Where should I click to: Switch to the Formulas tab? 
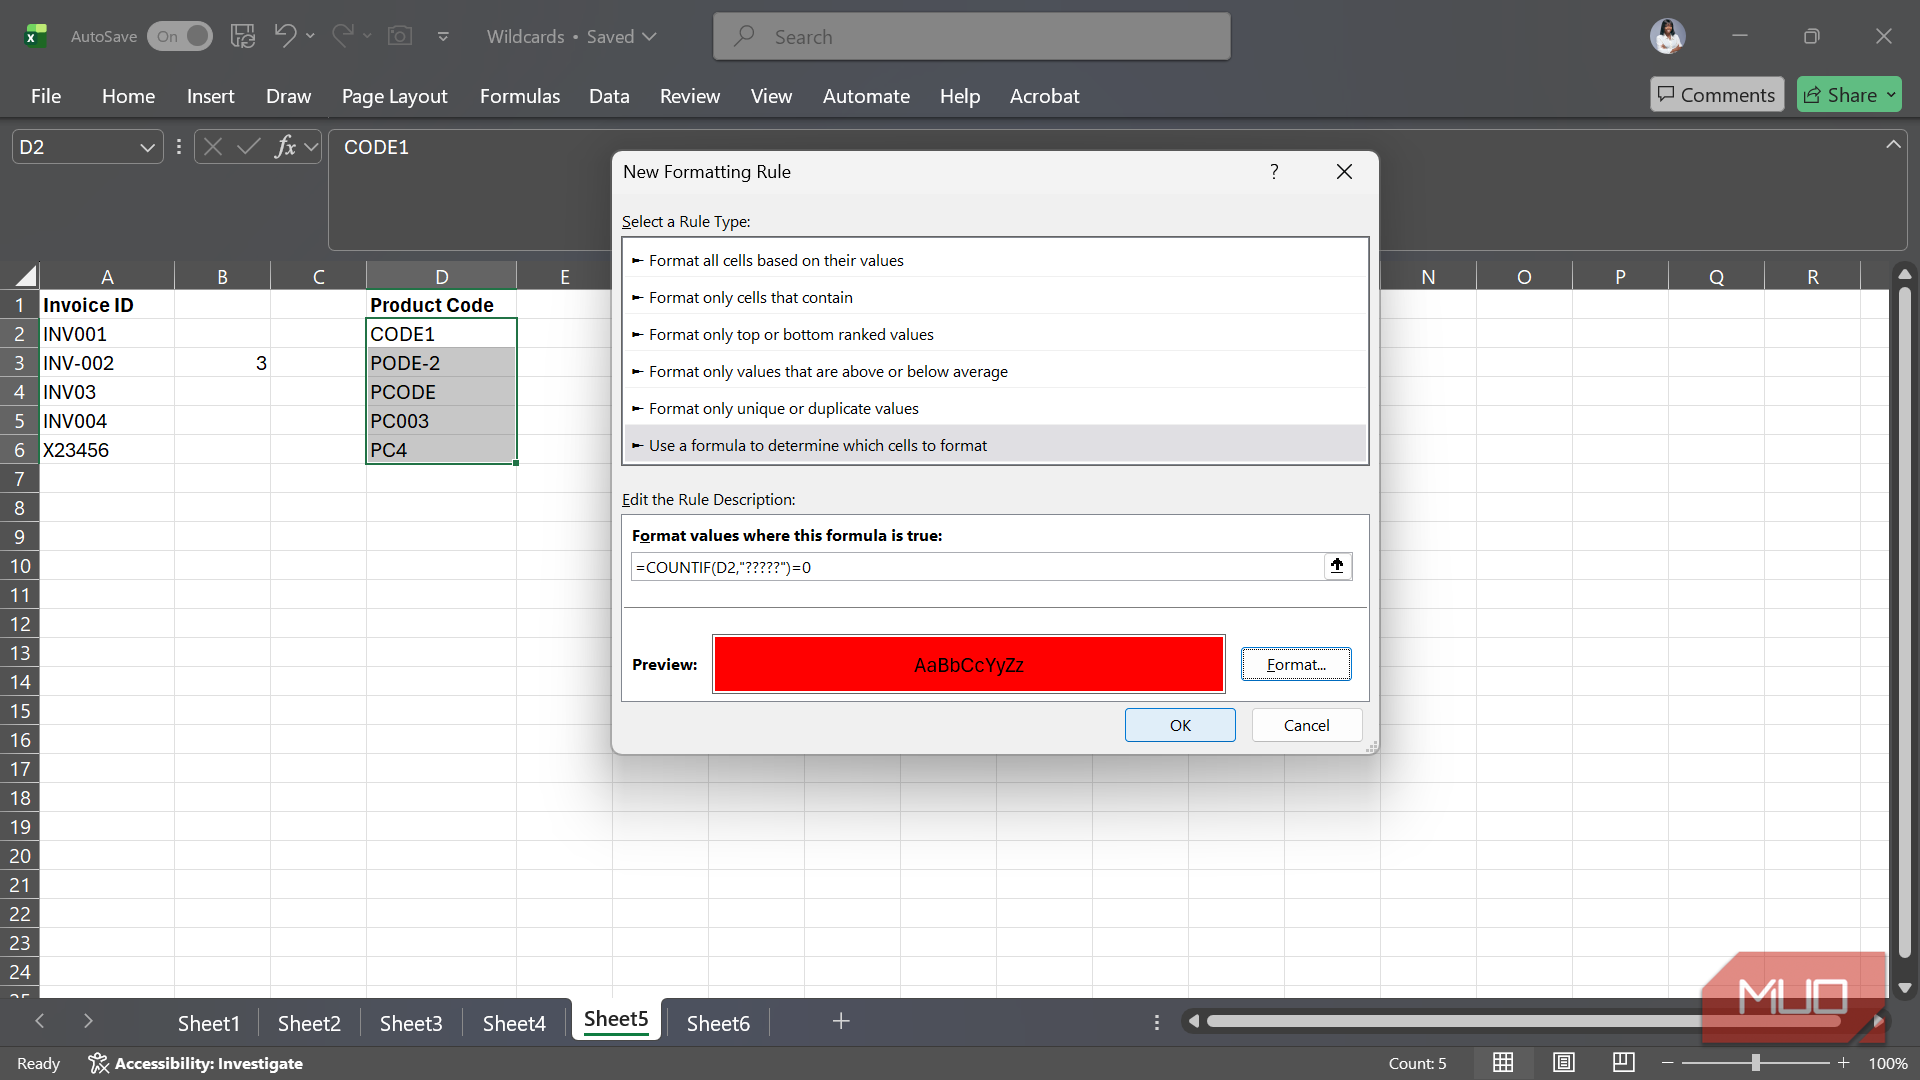pos(520,96)
